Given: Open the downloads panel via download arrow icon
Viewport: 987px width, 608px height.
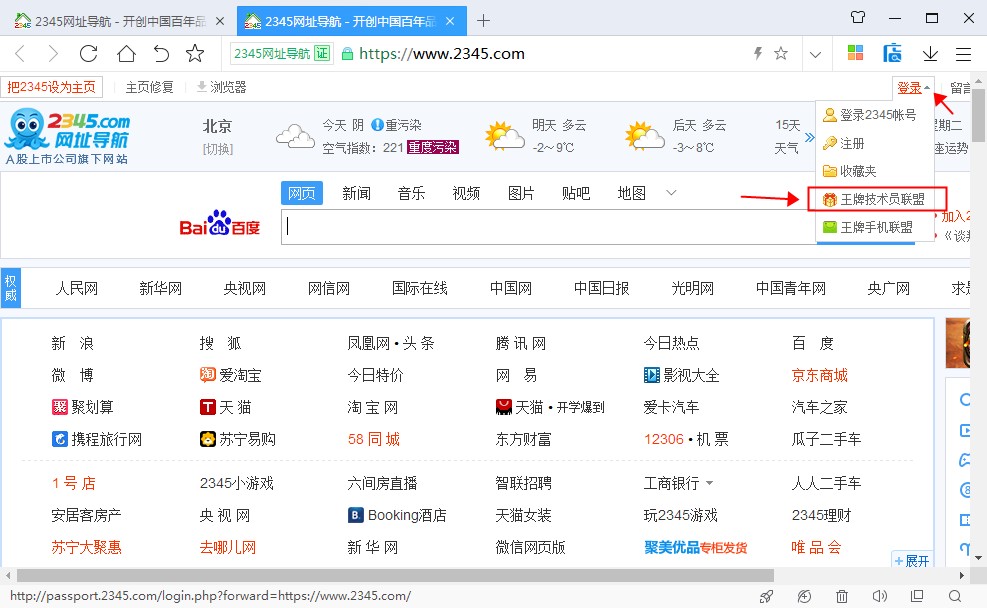Looking at the screenshot, I should 930,54.
